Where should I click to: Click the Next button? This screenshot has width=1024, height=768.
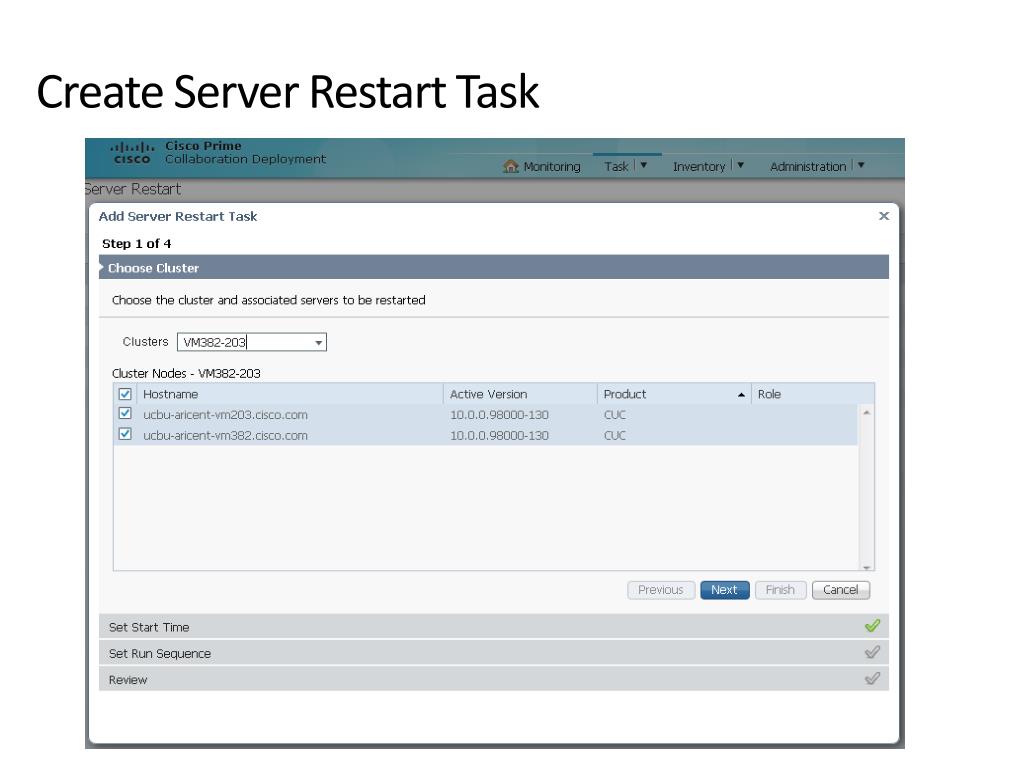(724, 590)
